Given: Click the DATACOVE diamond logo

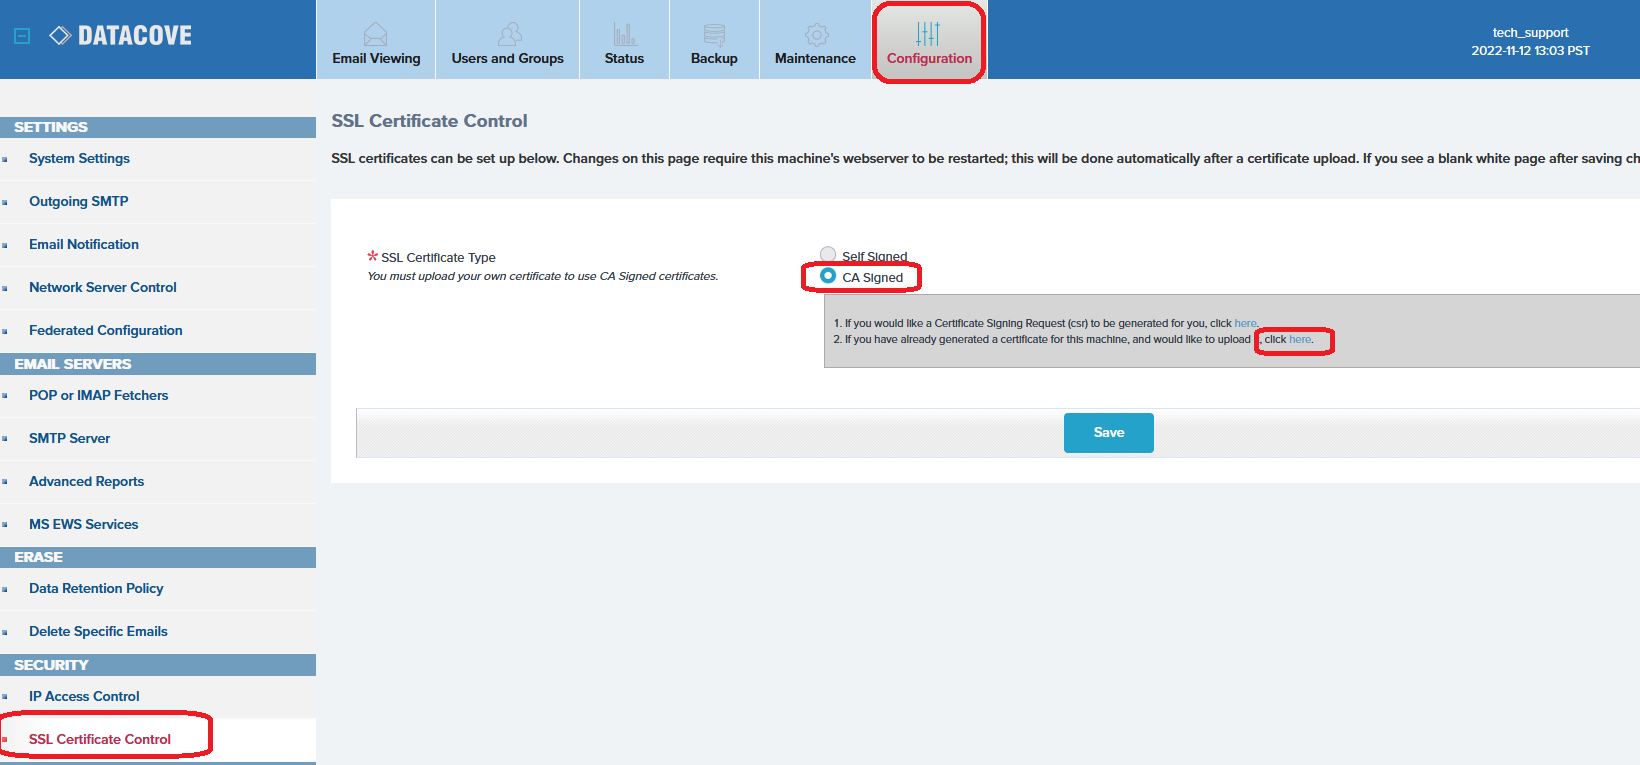Looking at the screenshot, I should pos(60,36).
